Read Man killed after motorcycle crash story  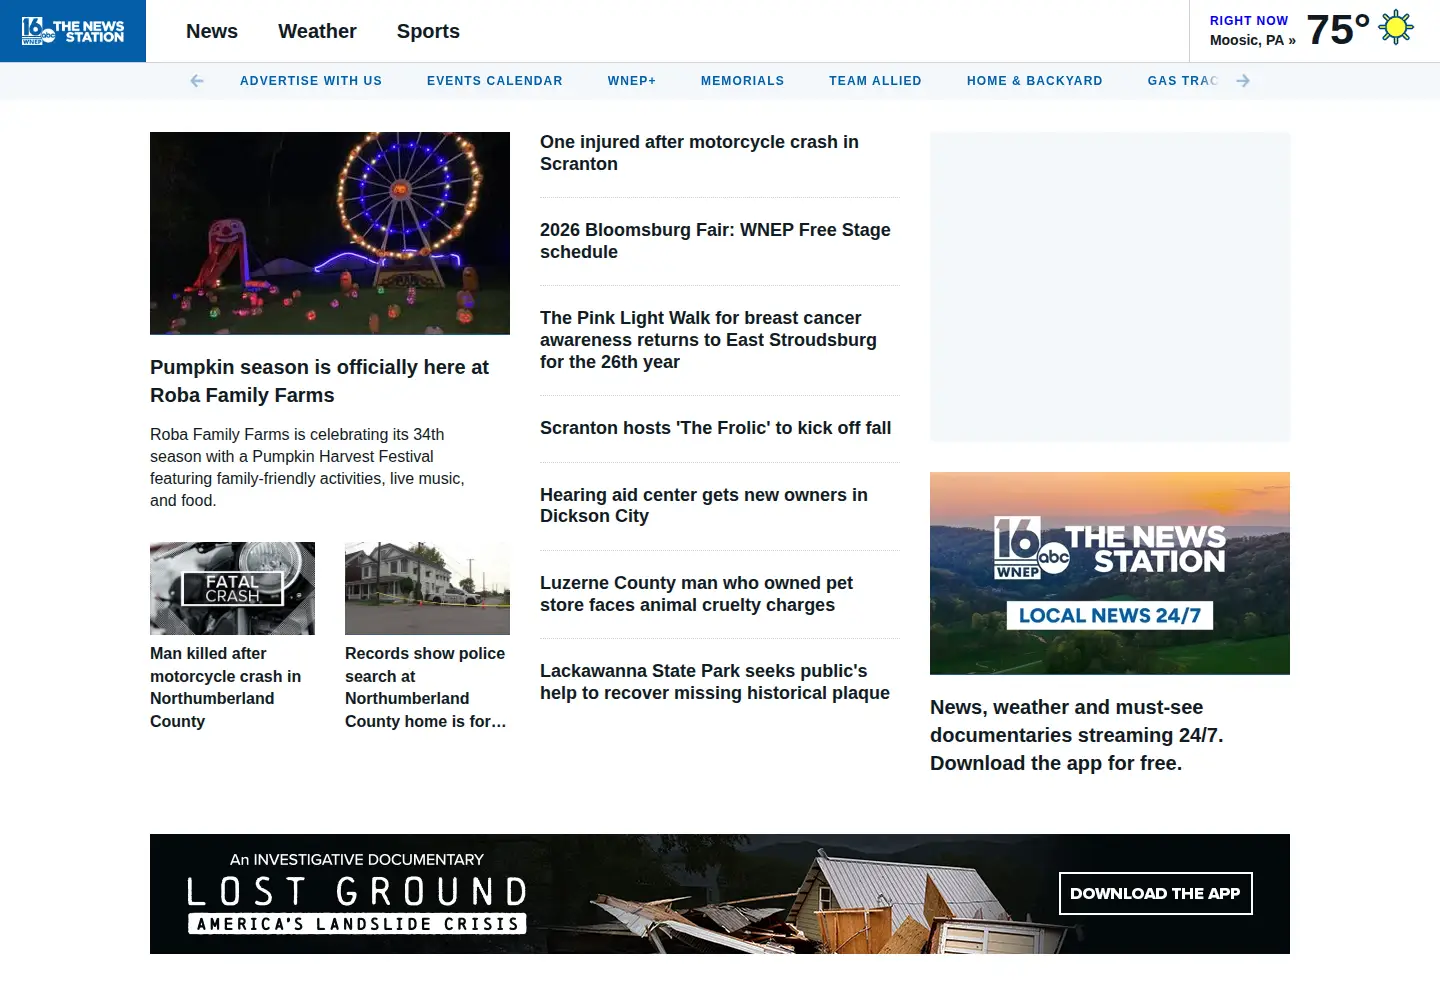tap(226, 687)
